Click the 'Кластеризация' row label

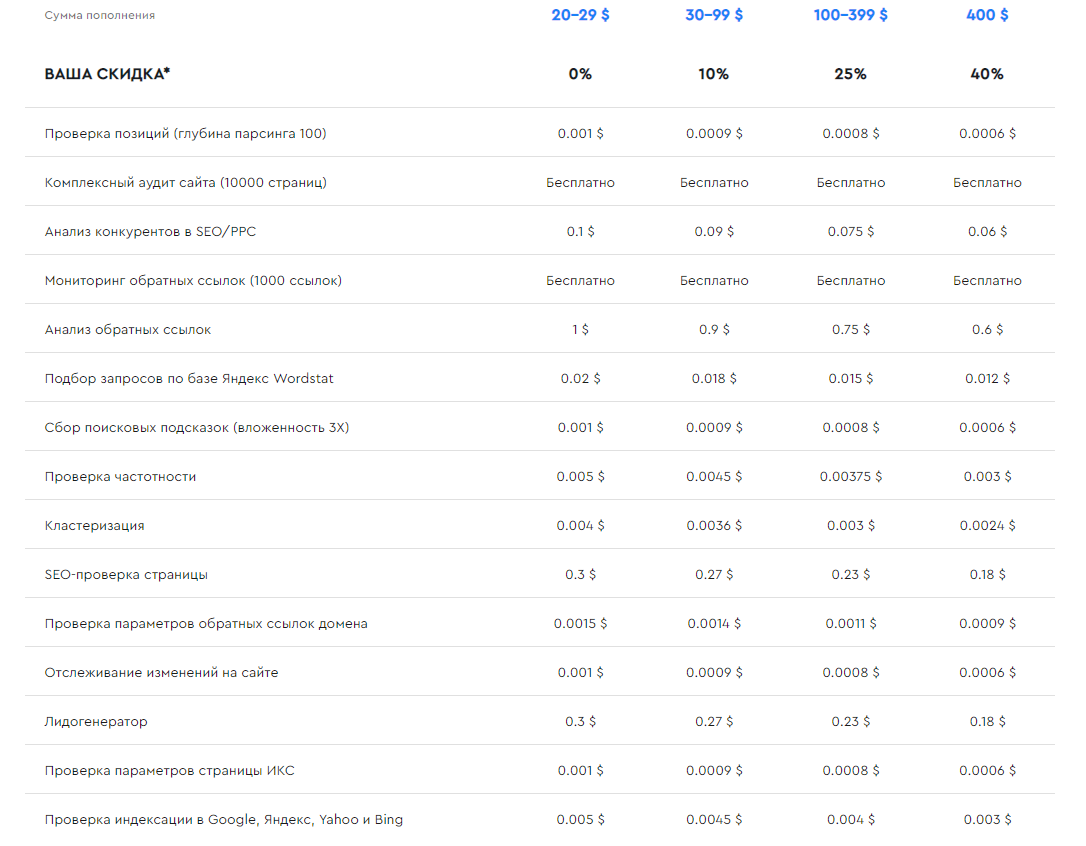94,525
